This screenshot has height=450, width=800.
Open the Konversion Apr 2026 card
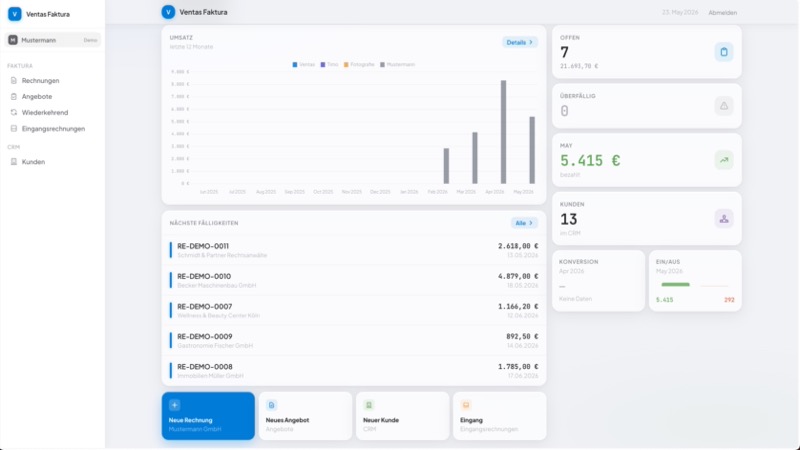tap(598, 281)
